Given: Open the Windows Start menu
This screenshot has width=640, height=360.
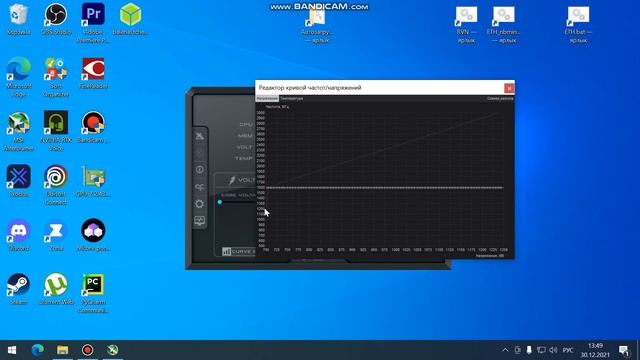Looking at the screenshot, I should [12, 350].
